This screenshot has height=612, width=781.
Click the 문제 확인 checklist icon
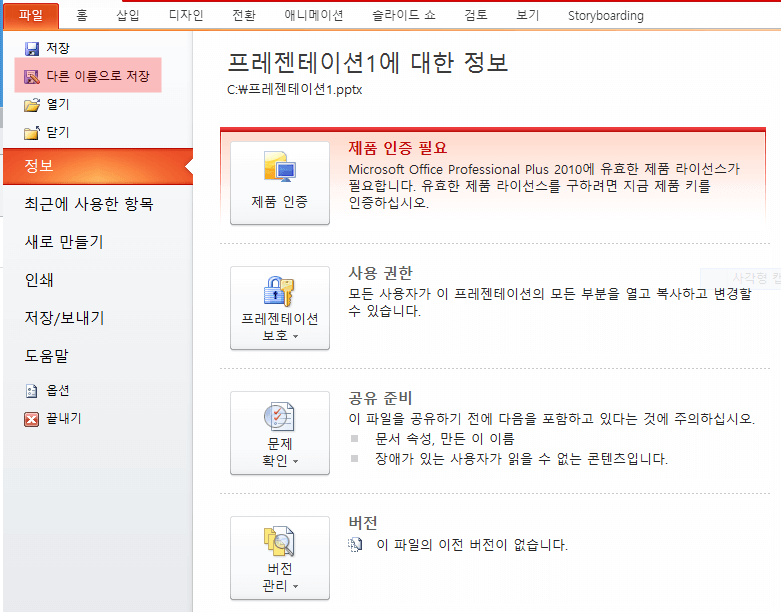[x=279, y=416]
